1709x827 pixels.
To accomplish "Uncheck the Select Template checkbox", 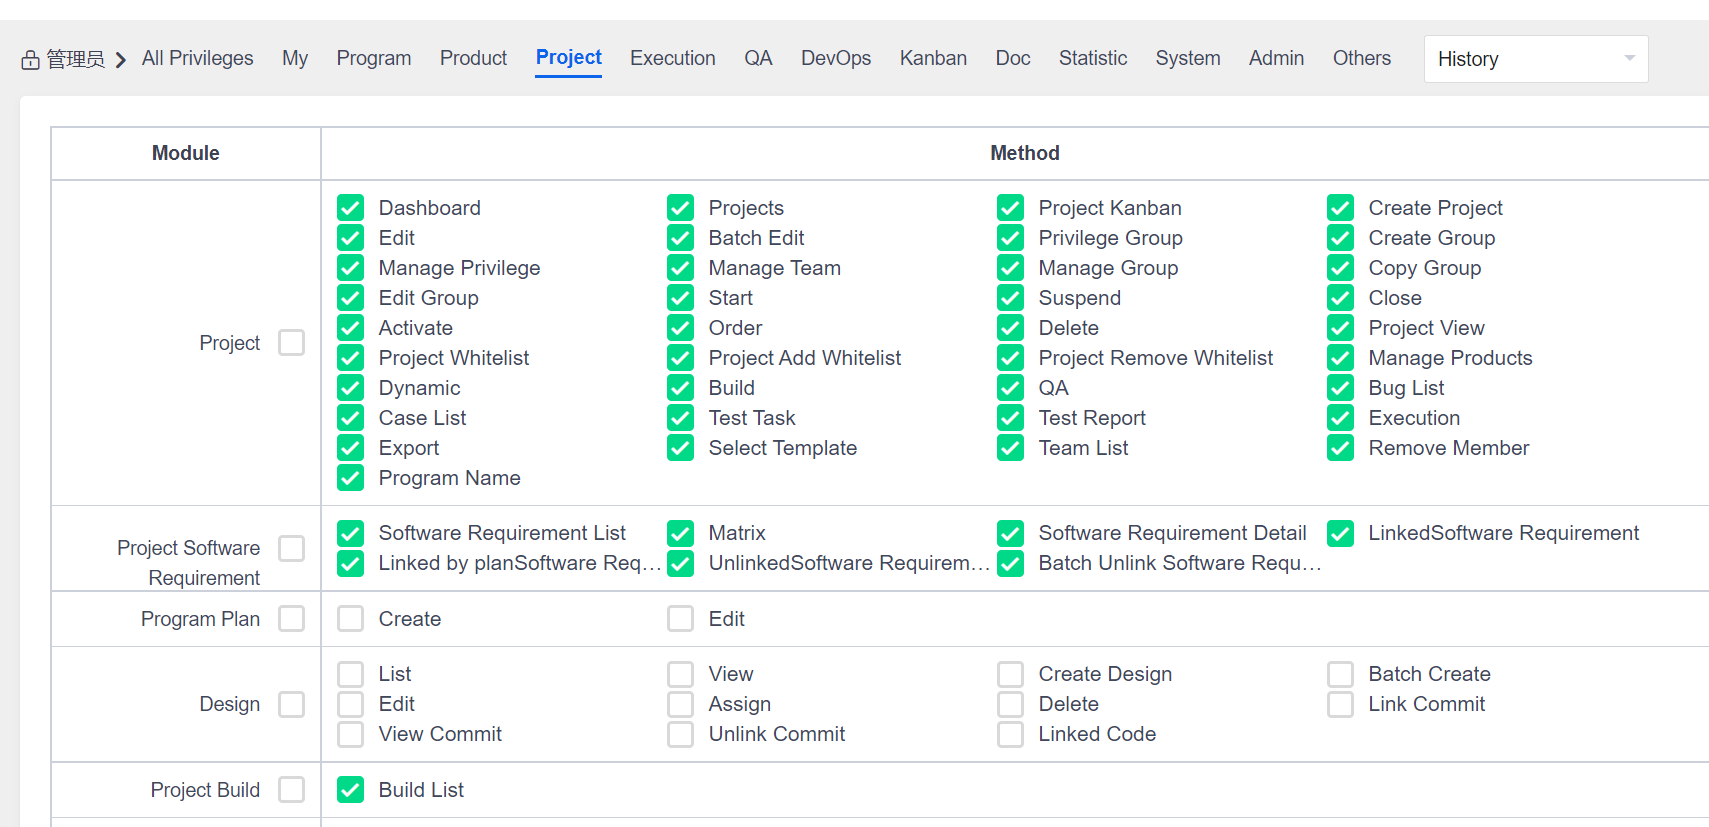I will [x=680, y=448].
